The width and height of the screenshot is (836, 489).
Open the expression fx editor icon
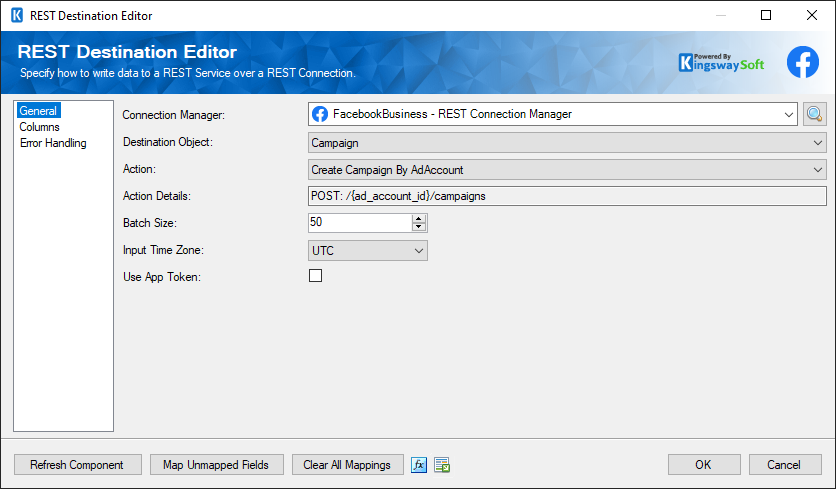(419, 465)
